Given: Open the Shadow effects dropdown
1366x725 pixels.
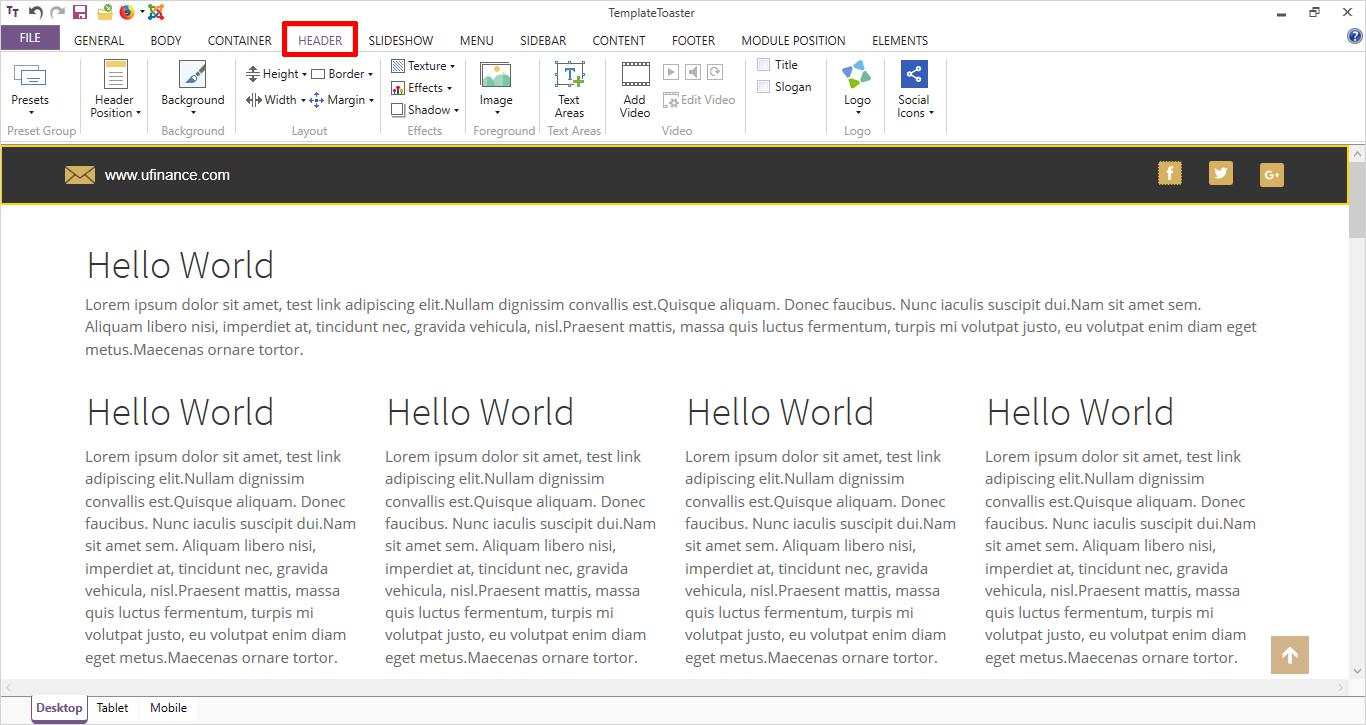Looking at the screenshot, I should [425, 110].
